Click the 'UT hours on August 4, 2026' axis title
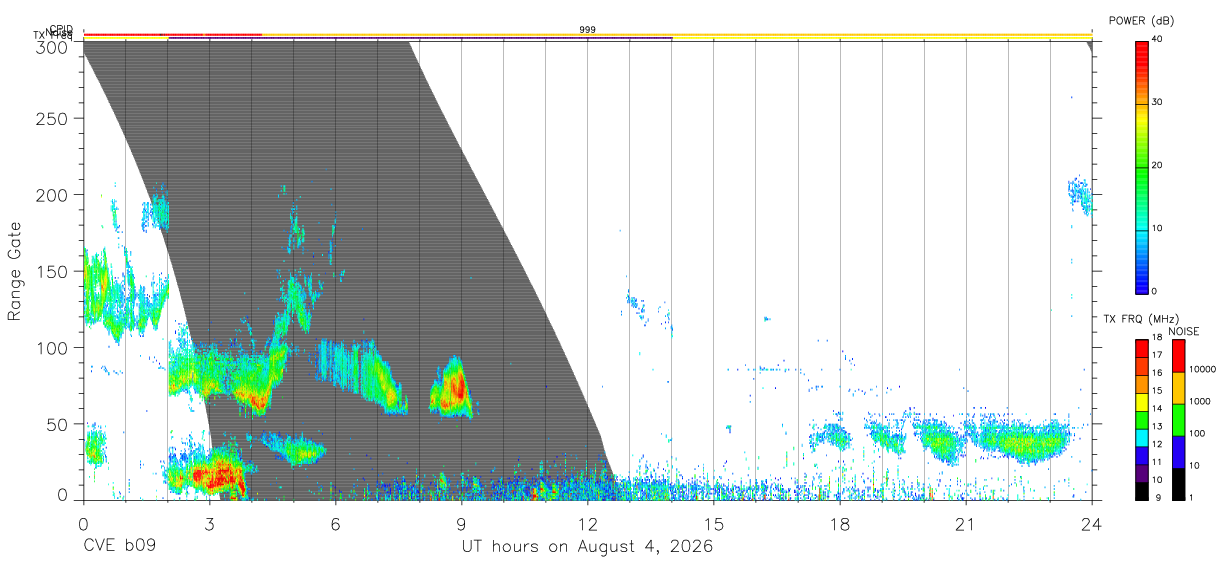This screenshot has width=1228, height=567. click(587, 548)
